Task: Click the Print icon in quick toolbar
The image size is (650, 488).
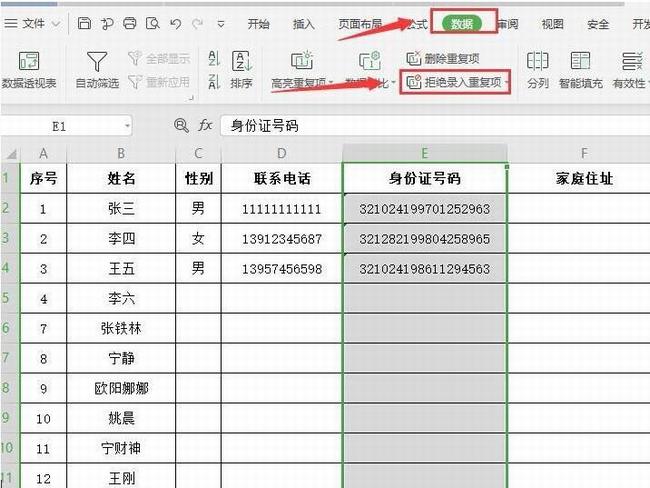Action: pyautogui.click(x=130, y=23)
